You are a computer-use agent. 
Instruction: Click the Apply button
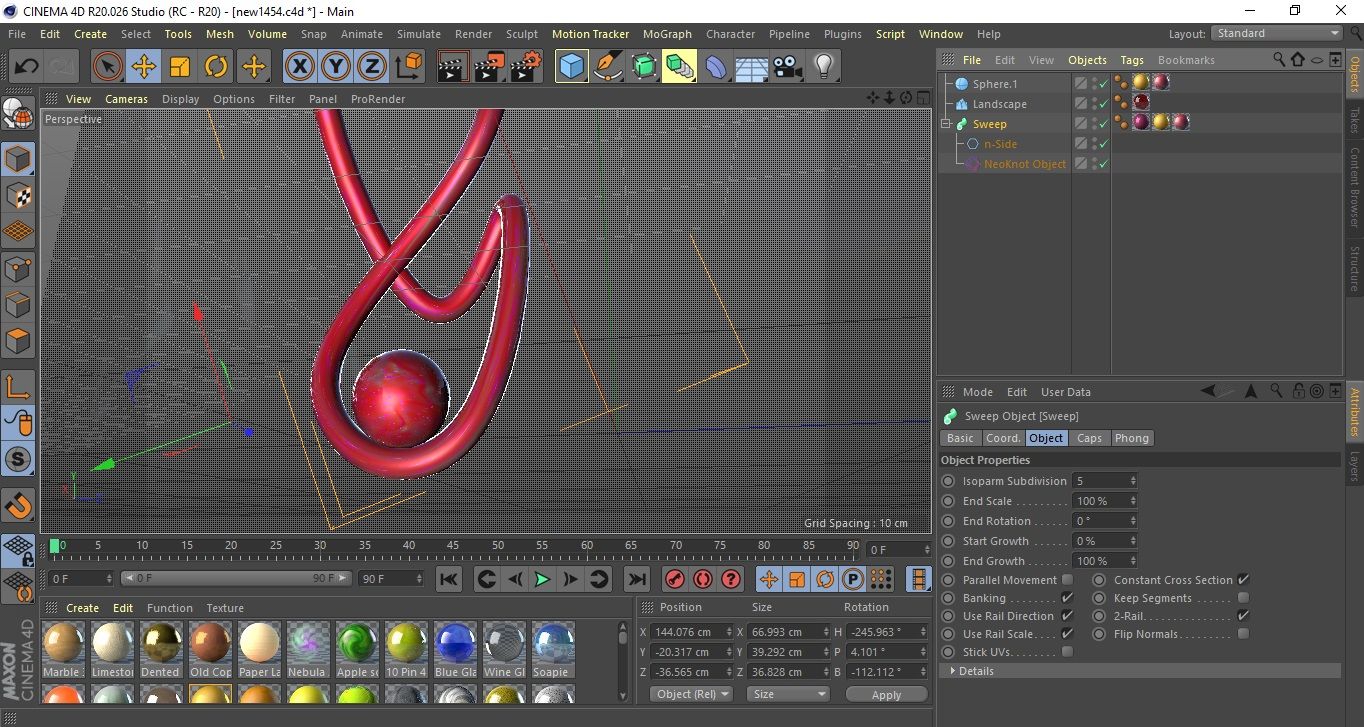click(886, 694)
